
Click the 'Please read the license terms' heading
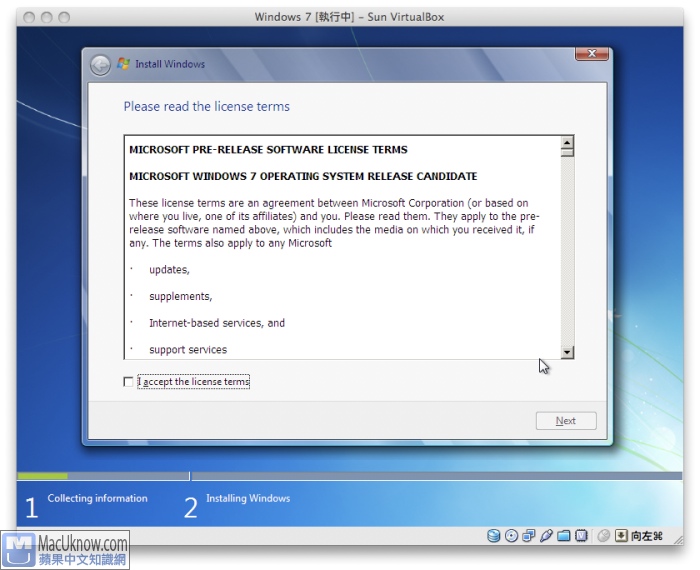(x=207, y=107)
